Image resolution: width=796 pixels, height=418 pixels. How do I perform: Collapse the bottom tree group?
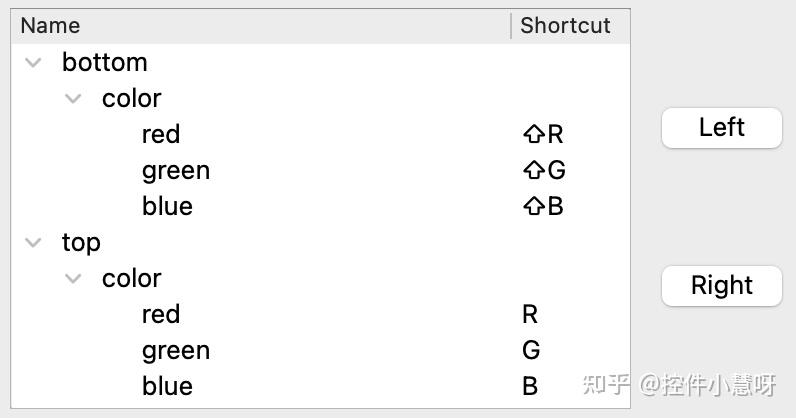pyautogui.click(x=33, y=62)
